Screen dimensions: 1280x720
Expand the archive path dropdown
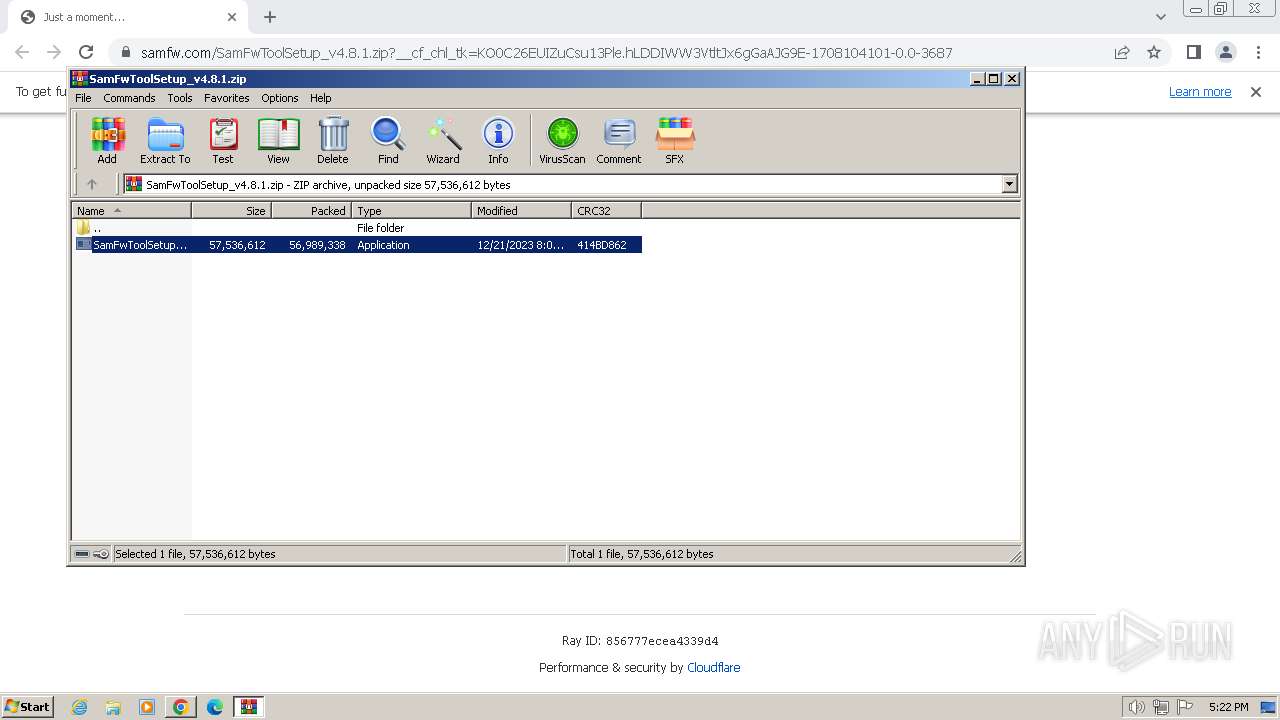[x=1009, y=184]
